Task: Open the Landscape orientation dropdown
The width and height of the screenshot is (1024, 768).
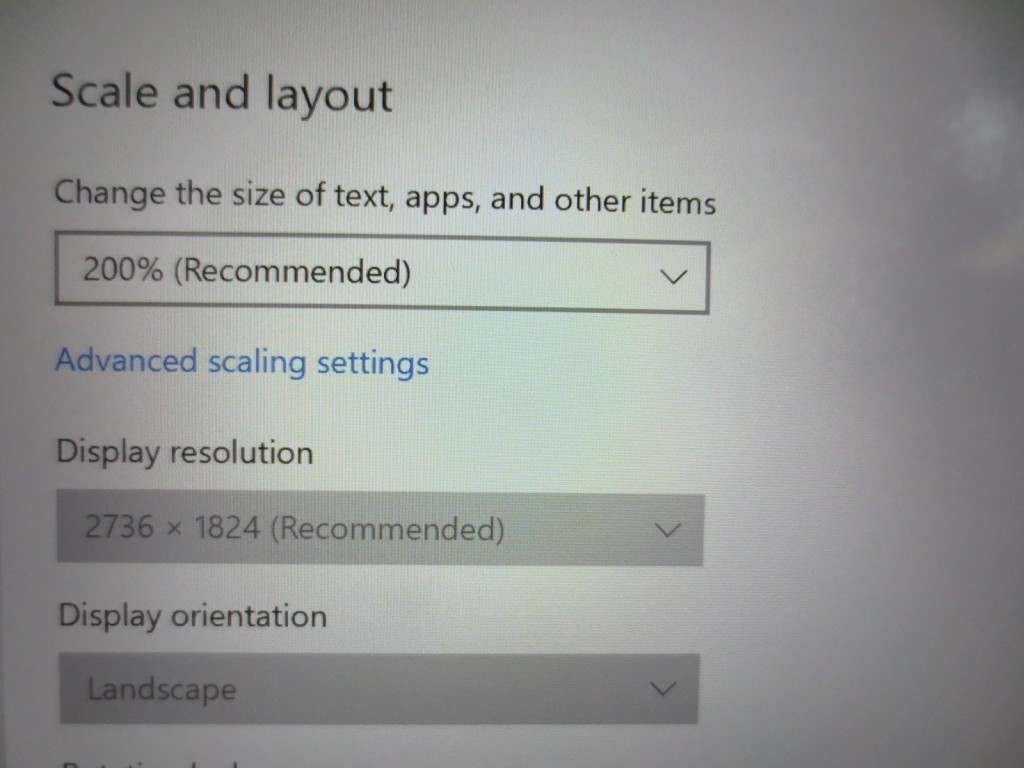Action: tap(379, 688)
